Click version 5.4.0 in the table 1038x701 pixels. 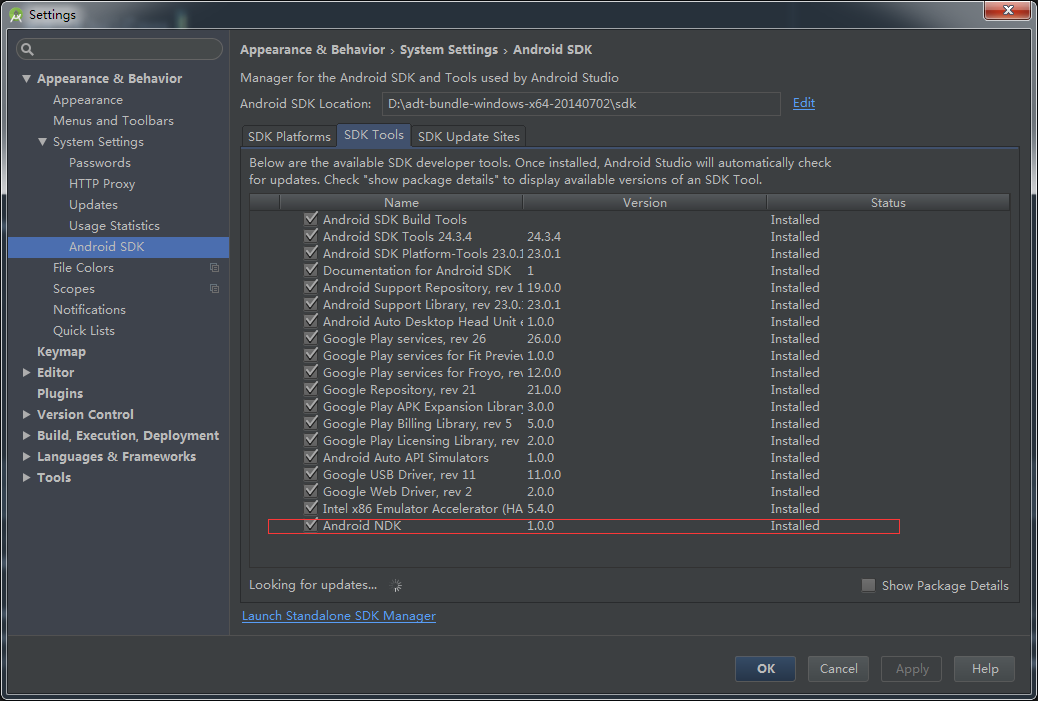pos(541,508)
